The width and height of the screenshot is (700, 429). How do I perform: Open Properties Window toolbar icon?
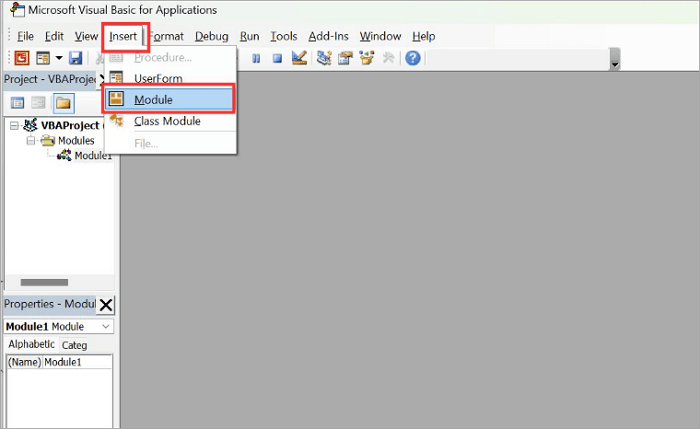tap(345, 58)
